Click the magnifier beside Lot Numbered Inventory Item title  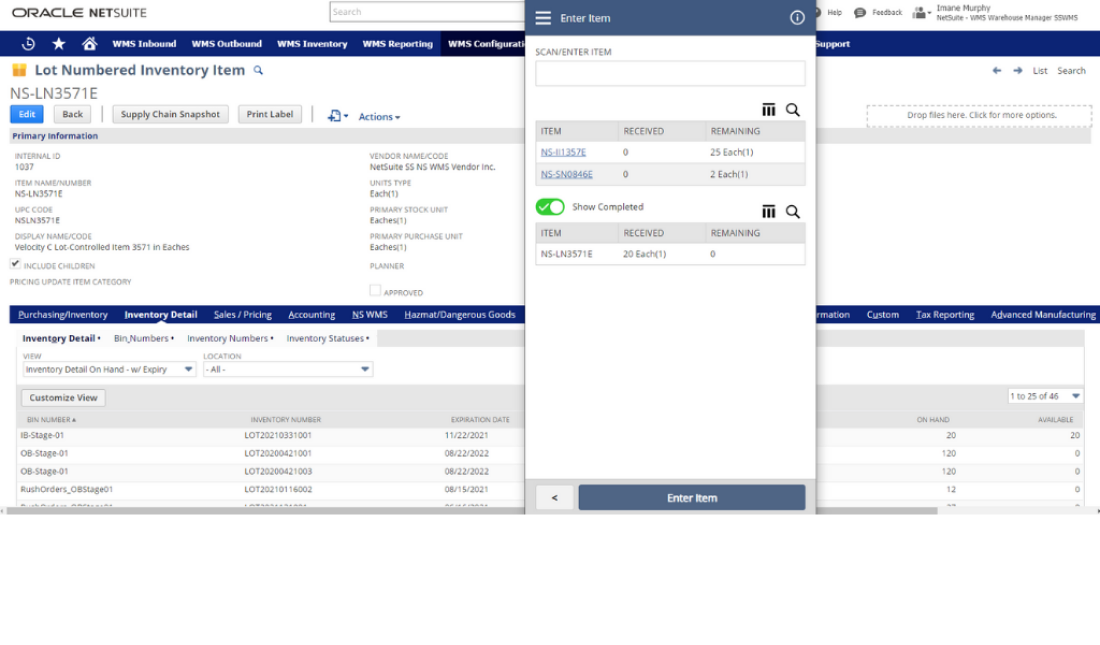[x=258, y=71]
